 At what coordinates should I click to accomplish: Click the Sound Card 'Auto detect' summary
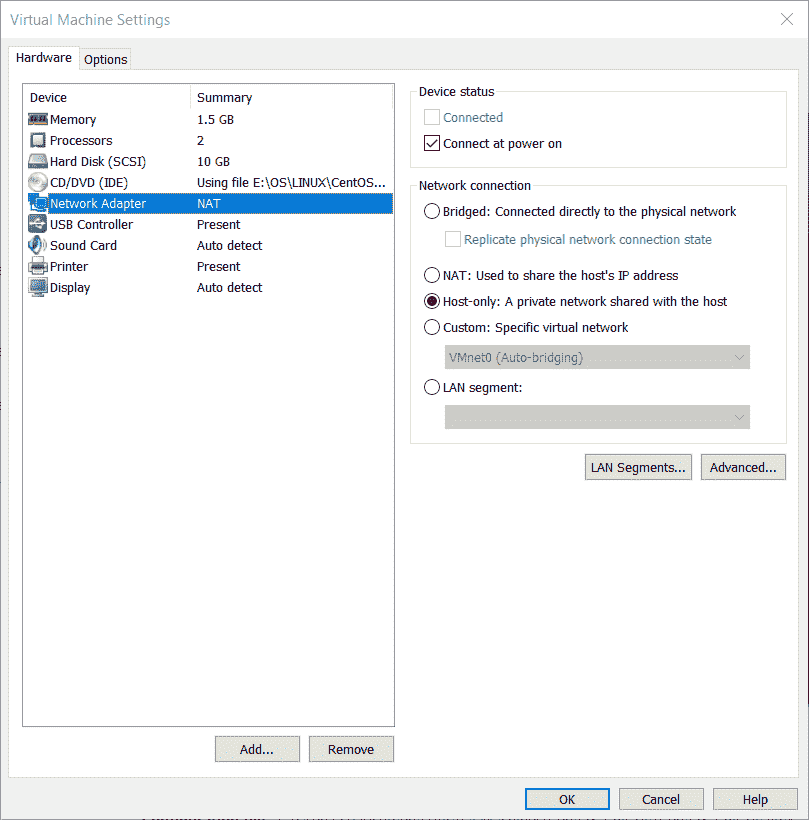pyautogui.click(x=229, y=245)
